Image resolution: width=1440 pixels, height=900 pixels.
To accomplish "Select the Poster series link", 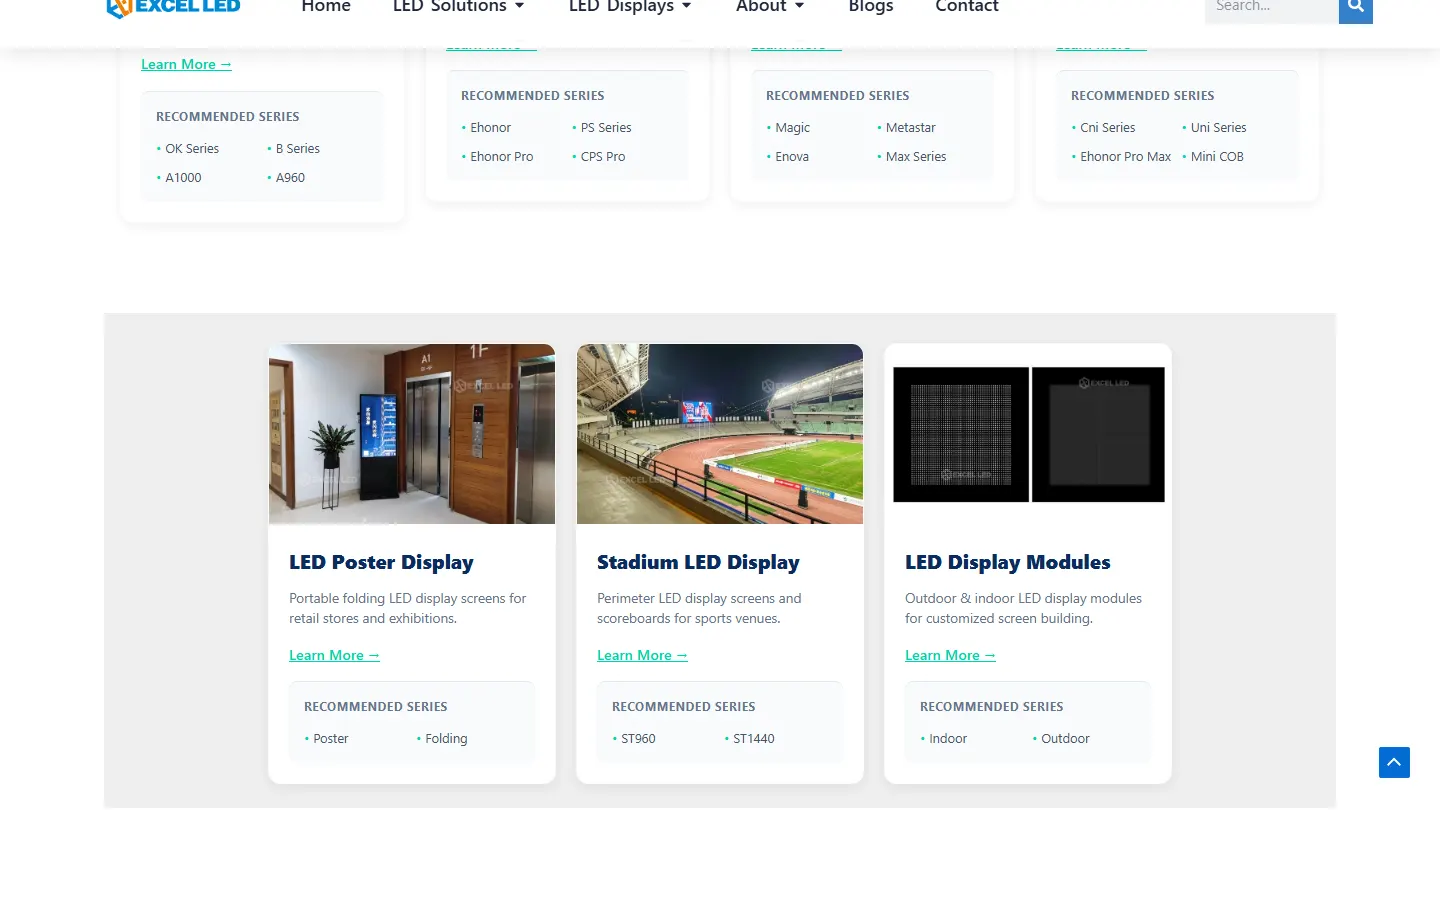I will click(330, 738).
